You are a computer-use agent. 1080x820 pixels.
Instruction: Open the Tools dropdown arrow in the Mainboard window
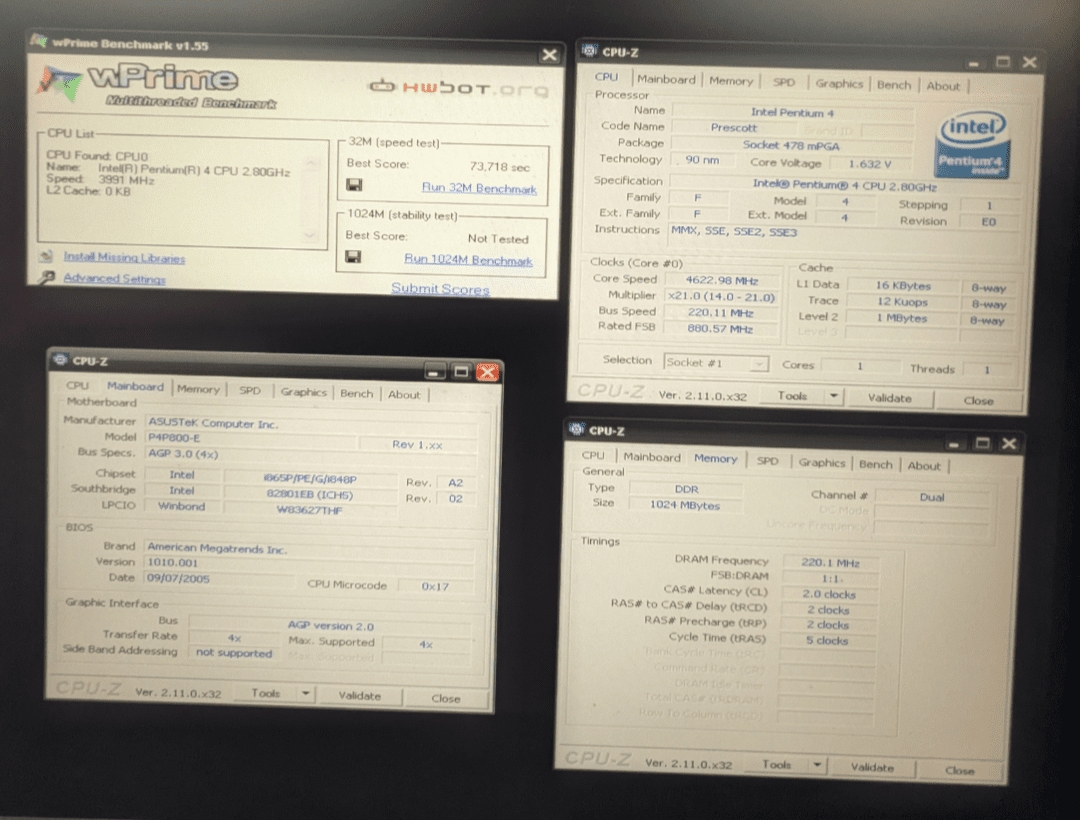(x=306, y=693)
